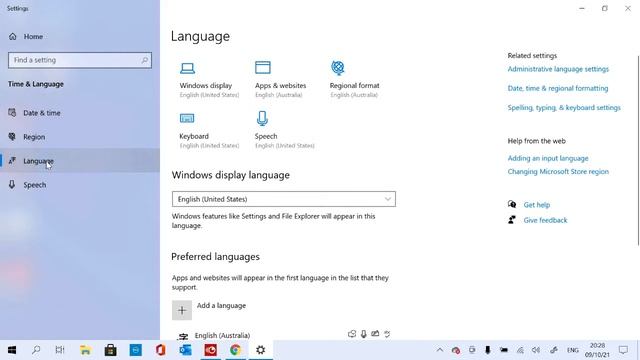The image size is (640, 360).
Task: Focus the Find a setting search box
Action: point(80,60)
